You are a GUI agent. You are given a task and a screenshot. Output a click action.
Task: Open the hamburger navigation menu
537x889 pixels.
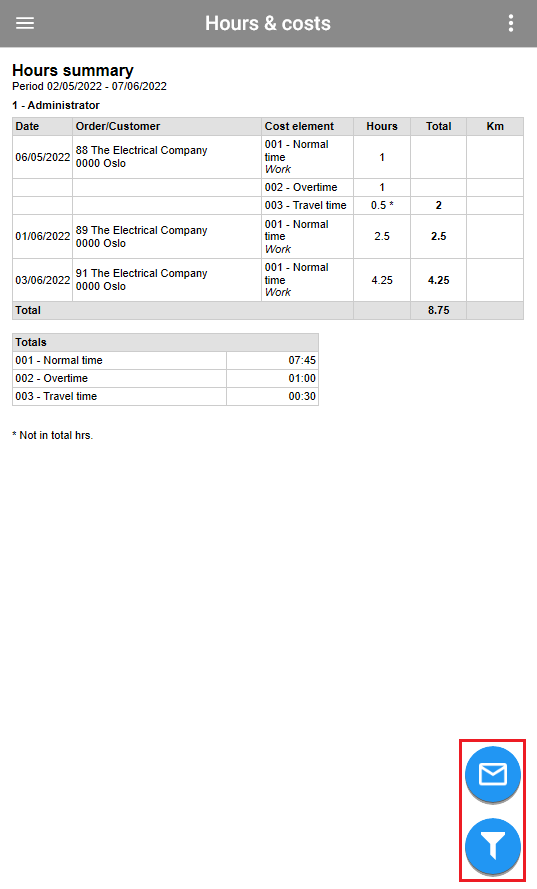point(25,23)
